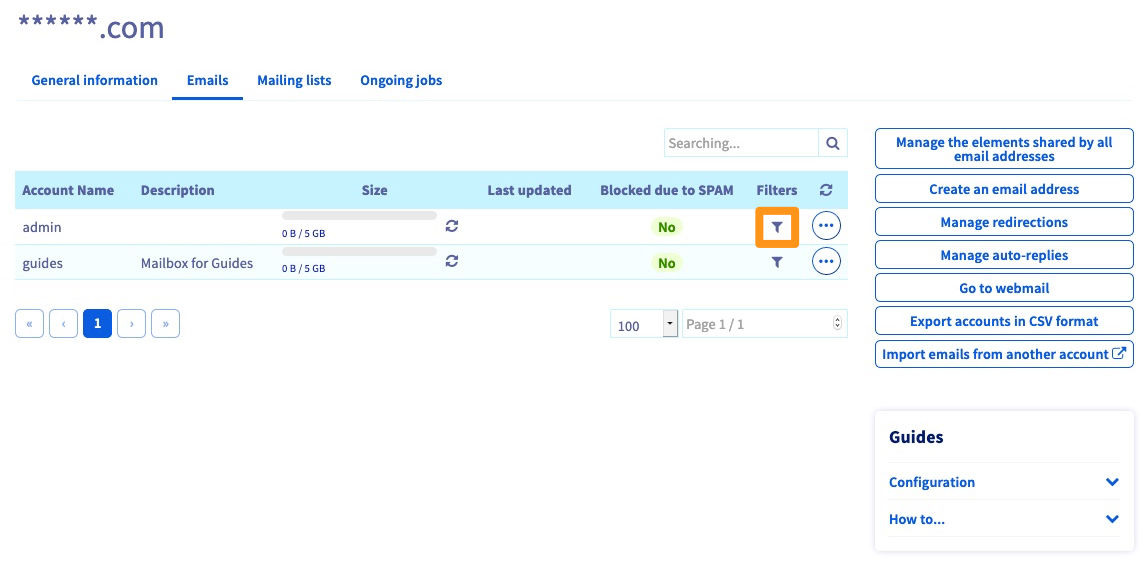Open Import emails from another account
The width and height of the screenshot is (1143, 561).
tap(1004, 354)
